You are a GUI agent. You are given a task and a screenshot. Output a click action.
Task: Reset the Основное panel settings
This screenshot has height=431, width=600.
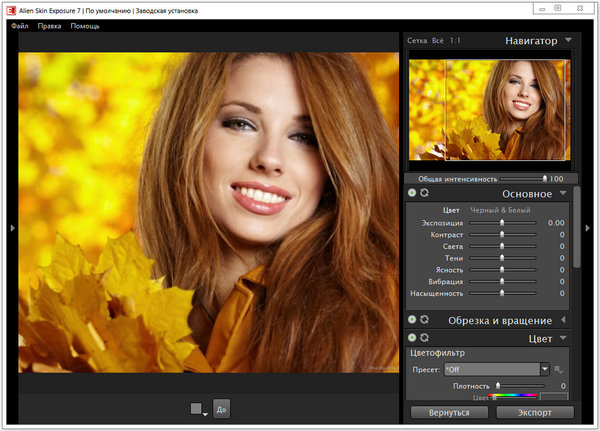click(425, 193)
